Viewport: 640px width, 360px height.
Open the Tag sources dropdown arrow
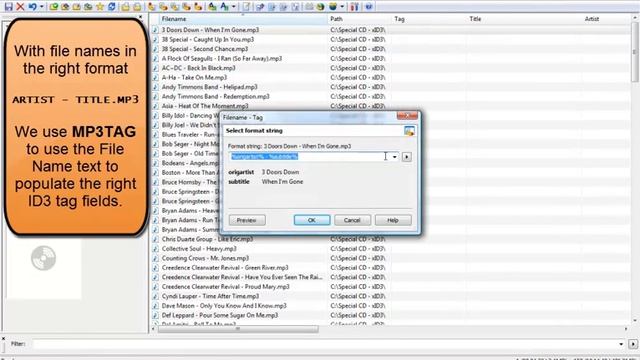tap(342, 7)
